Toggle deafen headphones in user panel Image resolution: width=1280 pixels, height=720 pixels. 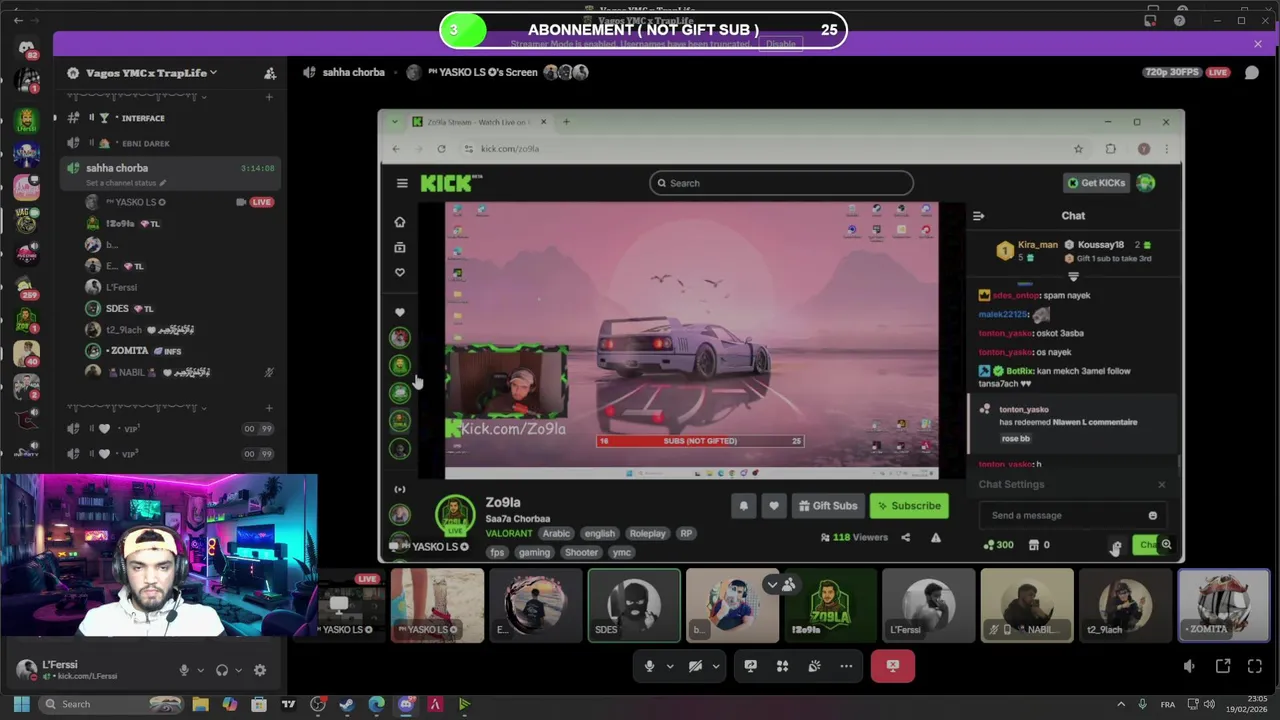pyautogui.click(x=222, y=670)
